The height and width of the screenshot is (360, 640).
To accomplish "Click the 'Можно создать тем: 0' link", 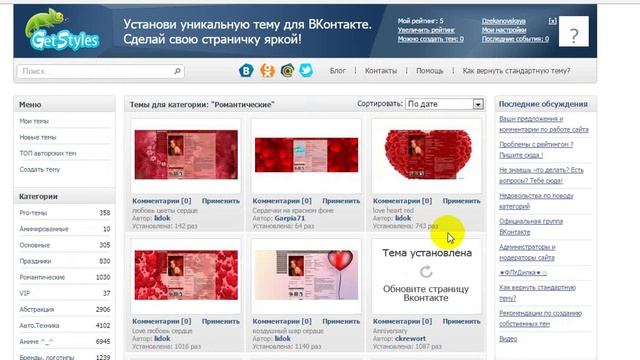I will click(x=431, y=39).
